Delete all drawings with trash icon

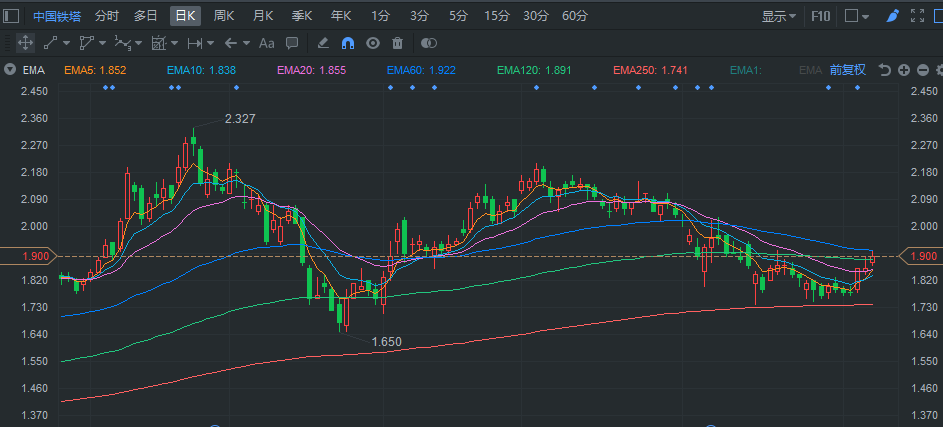(x=398, y=43)
